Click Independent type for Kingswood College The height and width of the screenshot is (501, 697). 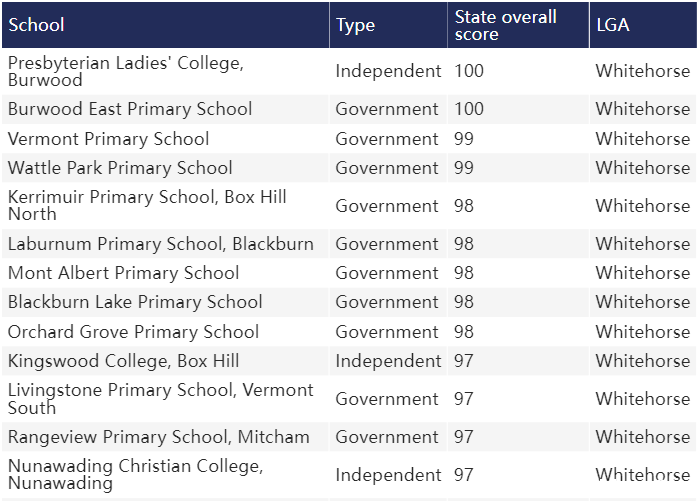click(x=388, y=361)
